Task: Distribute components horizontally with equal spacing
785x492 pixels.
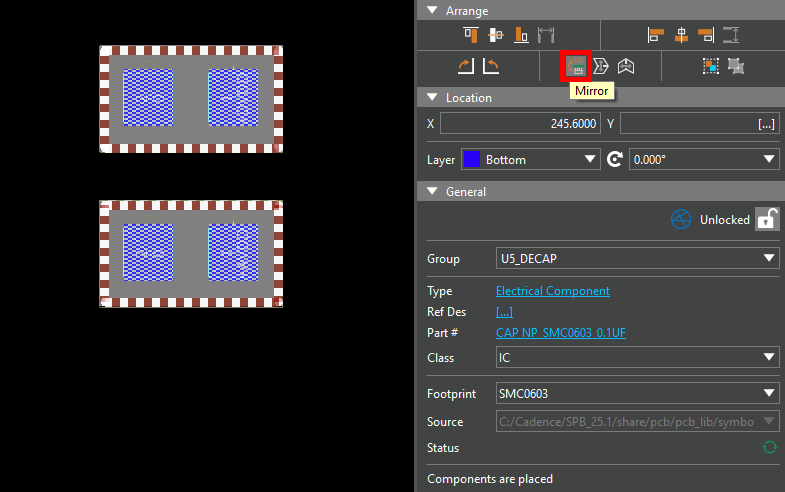Action: (x=546, y=35)
